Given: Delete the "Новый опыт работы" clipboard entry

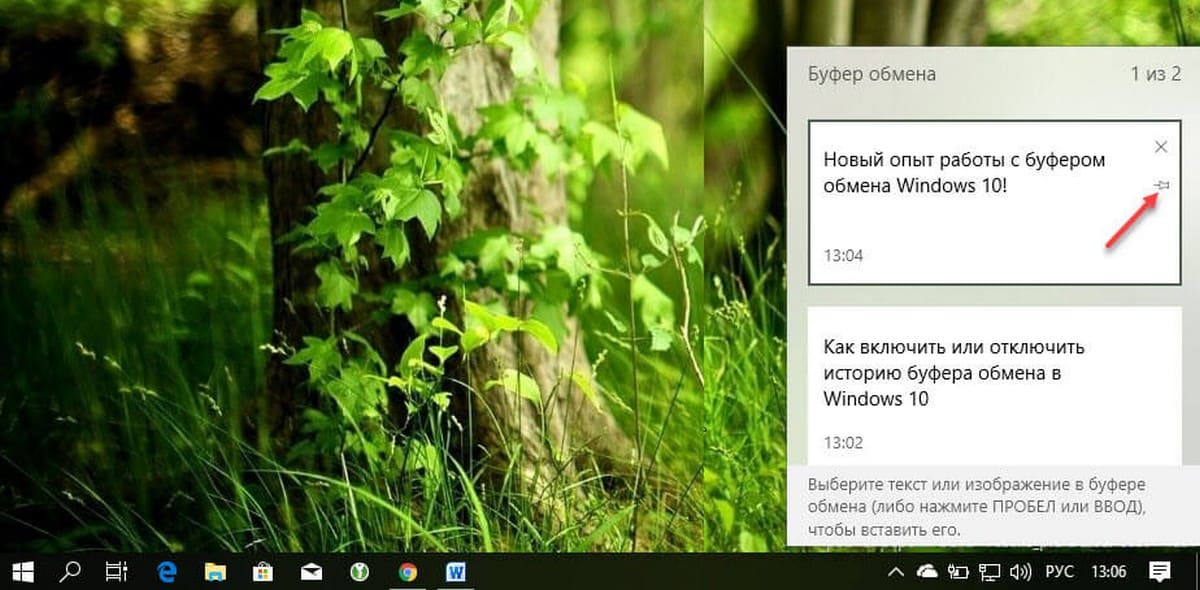Looking at the screenshot, I should click(x=1161, y=147).
